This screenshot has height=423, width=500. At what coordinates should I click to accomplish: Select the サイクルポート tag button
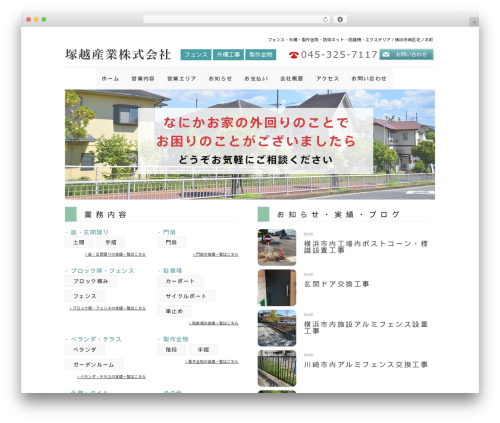186,296
